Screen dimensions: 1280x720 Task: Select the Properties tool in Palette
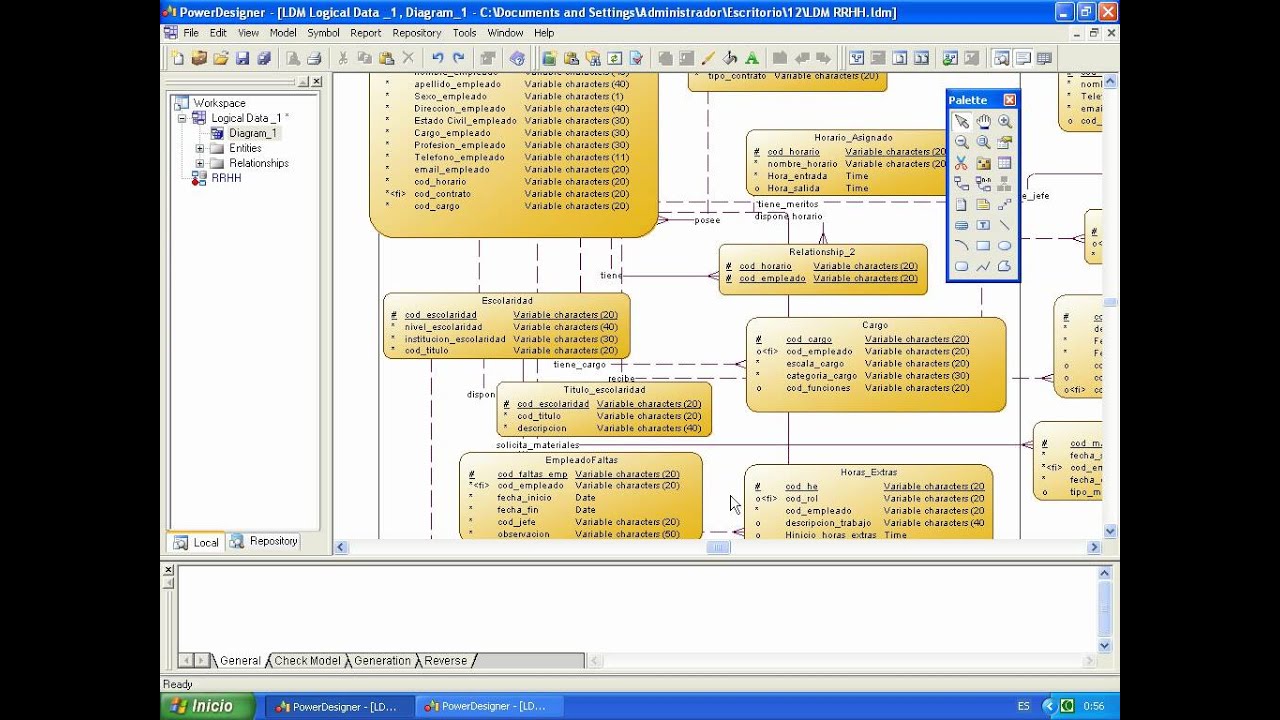[1005, 142]
